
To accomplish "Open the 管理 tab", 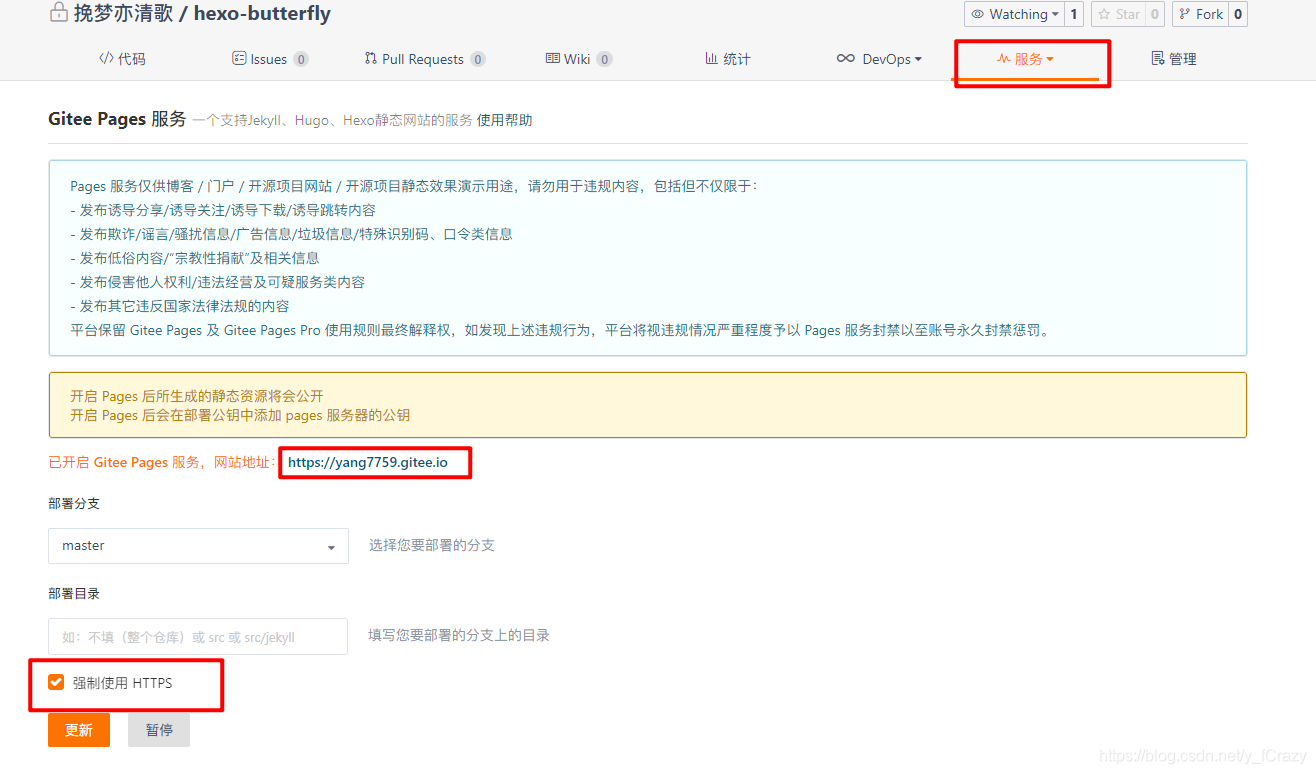I will tap(1174, 59).
